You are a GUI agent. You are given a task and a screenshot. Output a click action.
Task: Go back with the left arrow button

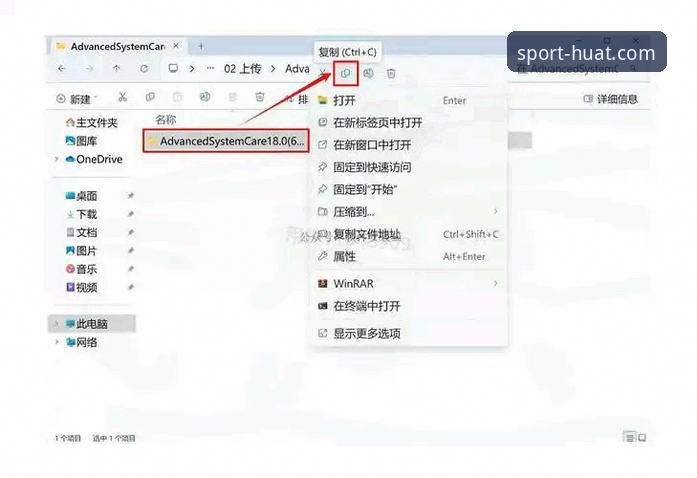pyautogui.click(x=62, y=68)
